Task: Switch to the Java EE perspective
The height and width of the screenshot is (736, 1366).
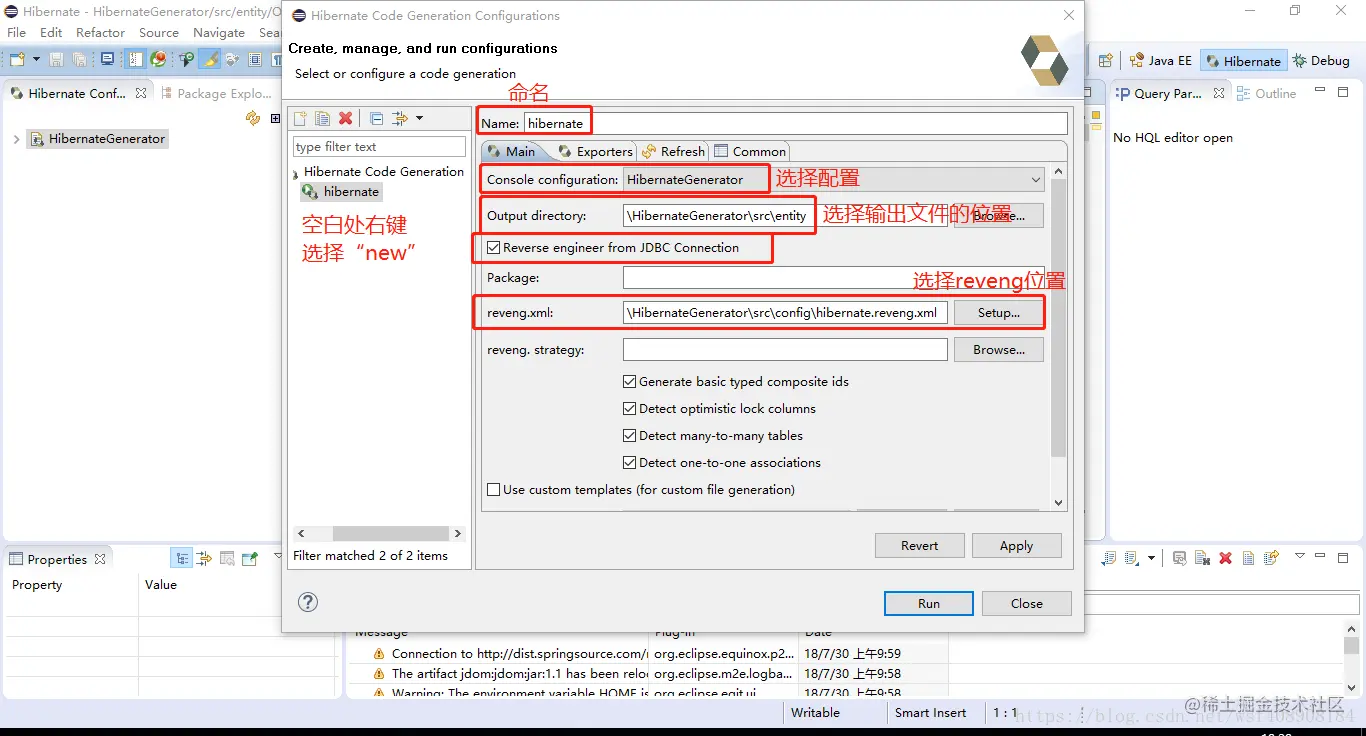Action: pos(1160,61)
